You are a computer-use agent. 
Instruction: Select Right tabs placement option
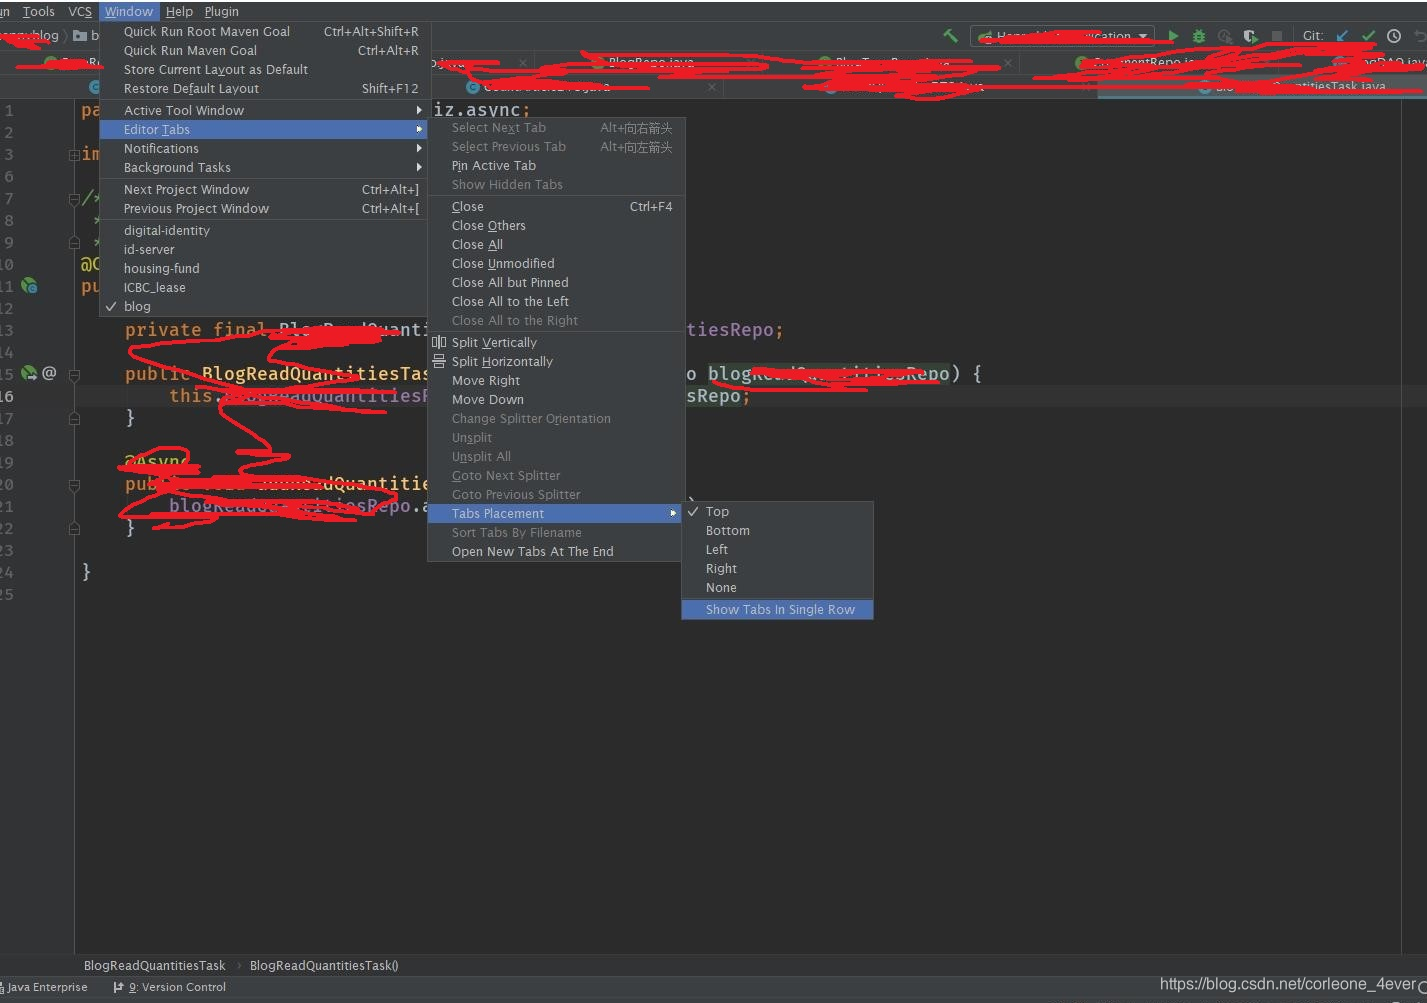[x=777, y=568]
